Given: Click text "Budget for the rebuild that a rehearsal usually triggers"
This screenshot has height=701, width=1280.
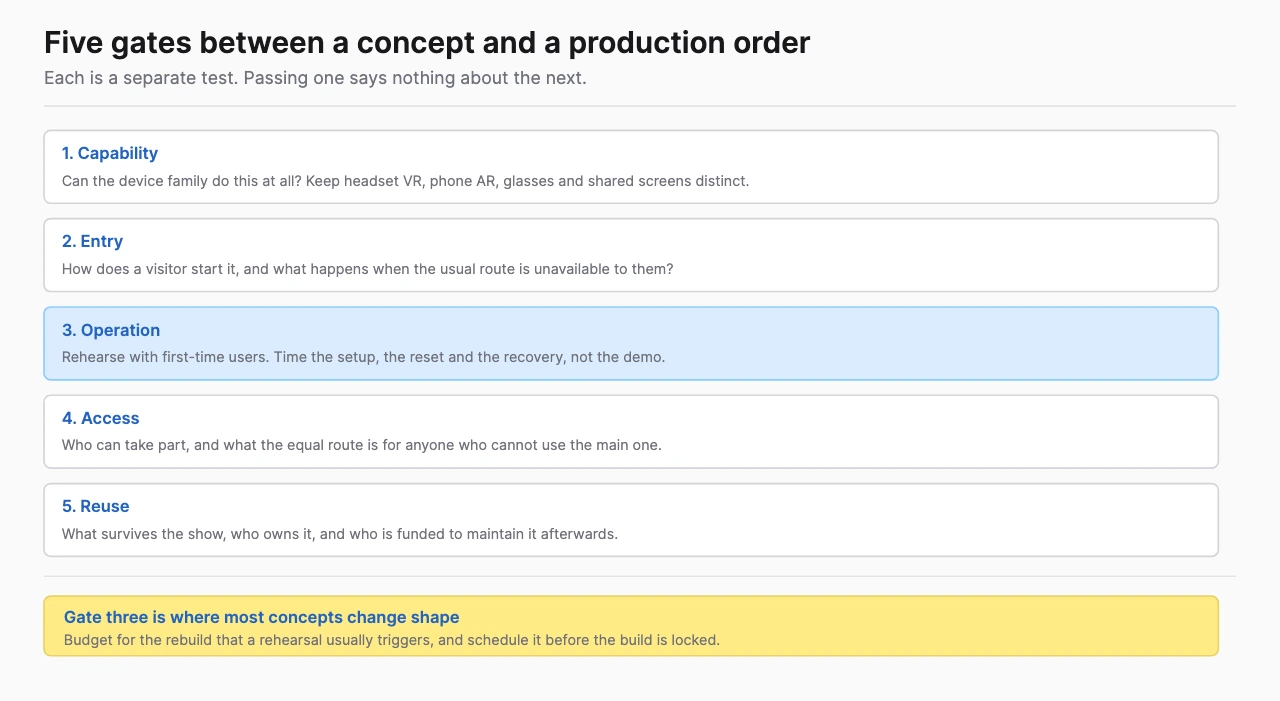Looking at the screenshot, I should 248,640.
